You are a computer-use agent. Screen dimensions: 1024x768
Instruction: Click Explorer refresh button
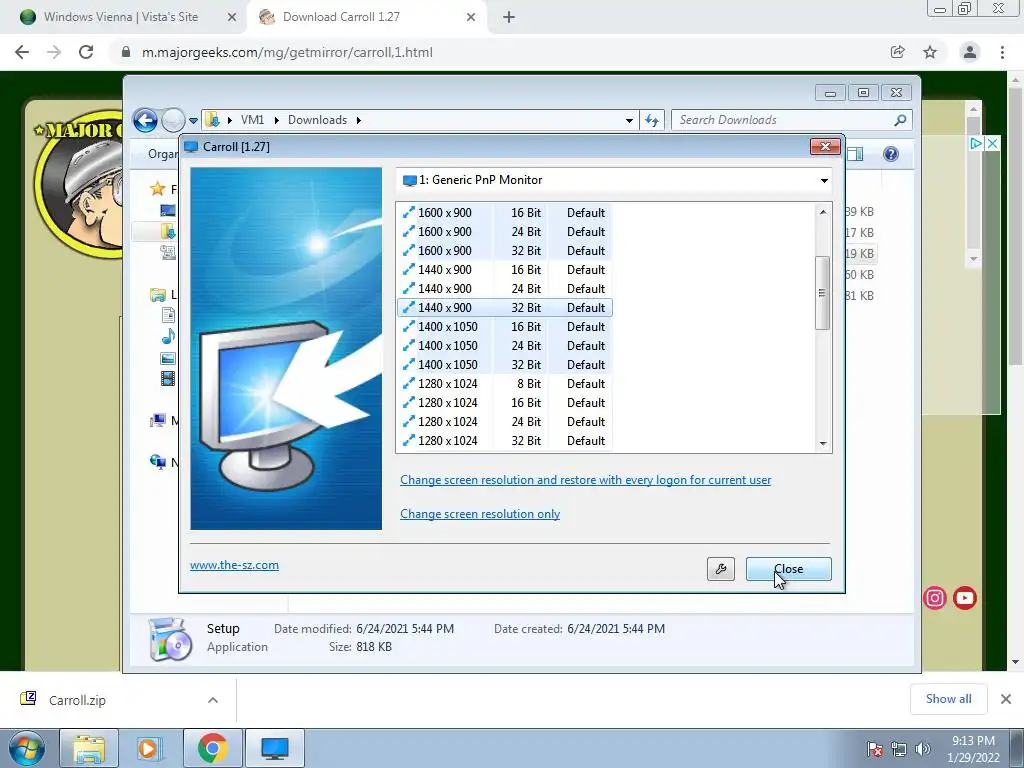[x=652, y=120]
